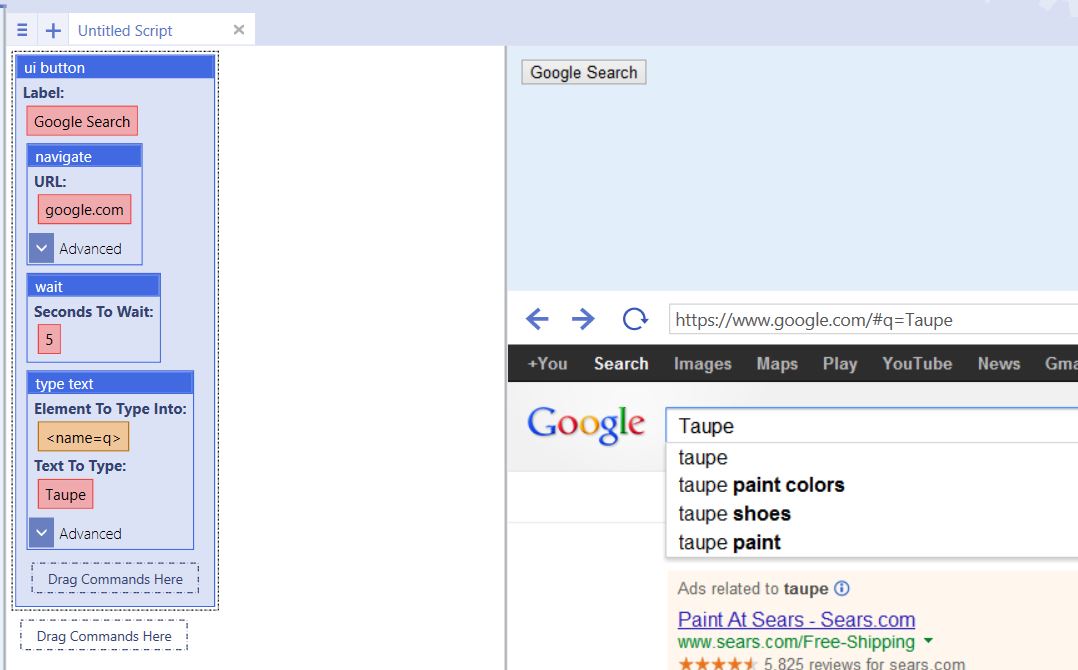Edit the google.com URL field

pos(84,209)
